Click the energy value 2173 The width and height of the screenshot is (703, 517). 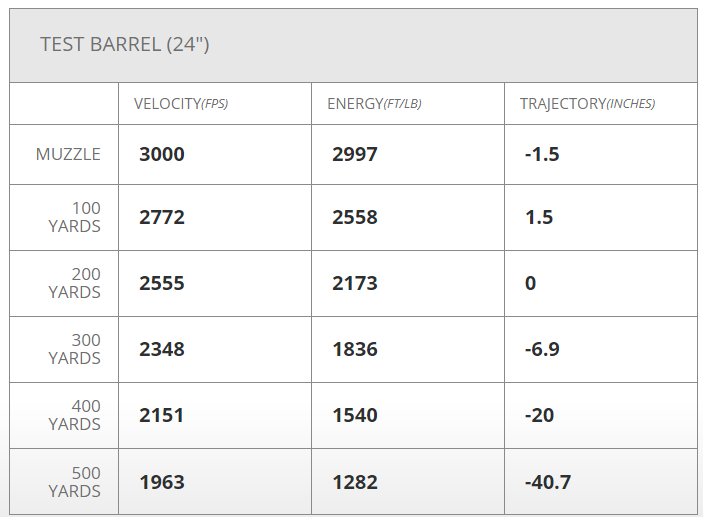point(355,283)
